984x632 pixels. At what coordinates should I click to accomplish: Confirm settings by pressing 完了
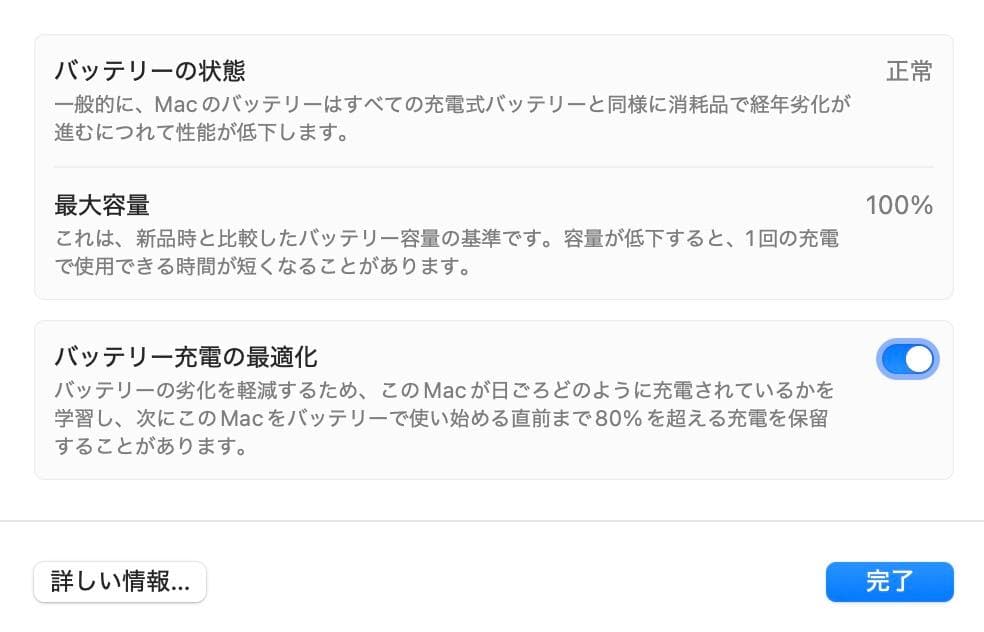tap(889, 581)
